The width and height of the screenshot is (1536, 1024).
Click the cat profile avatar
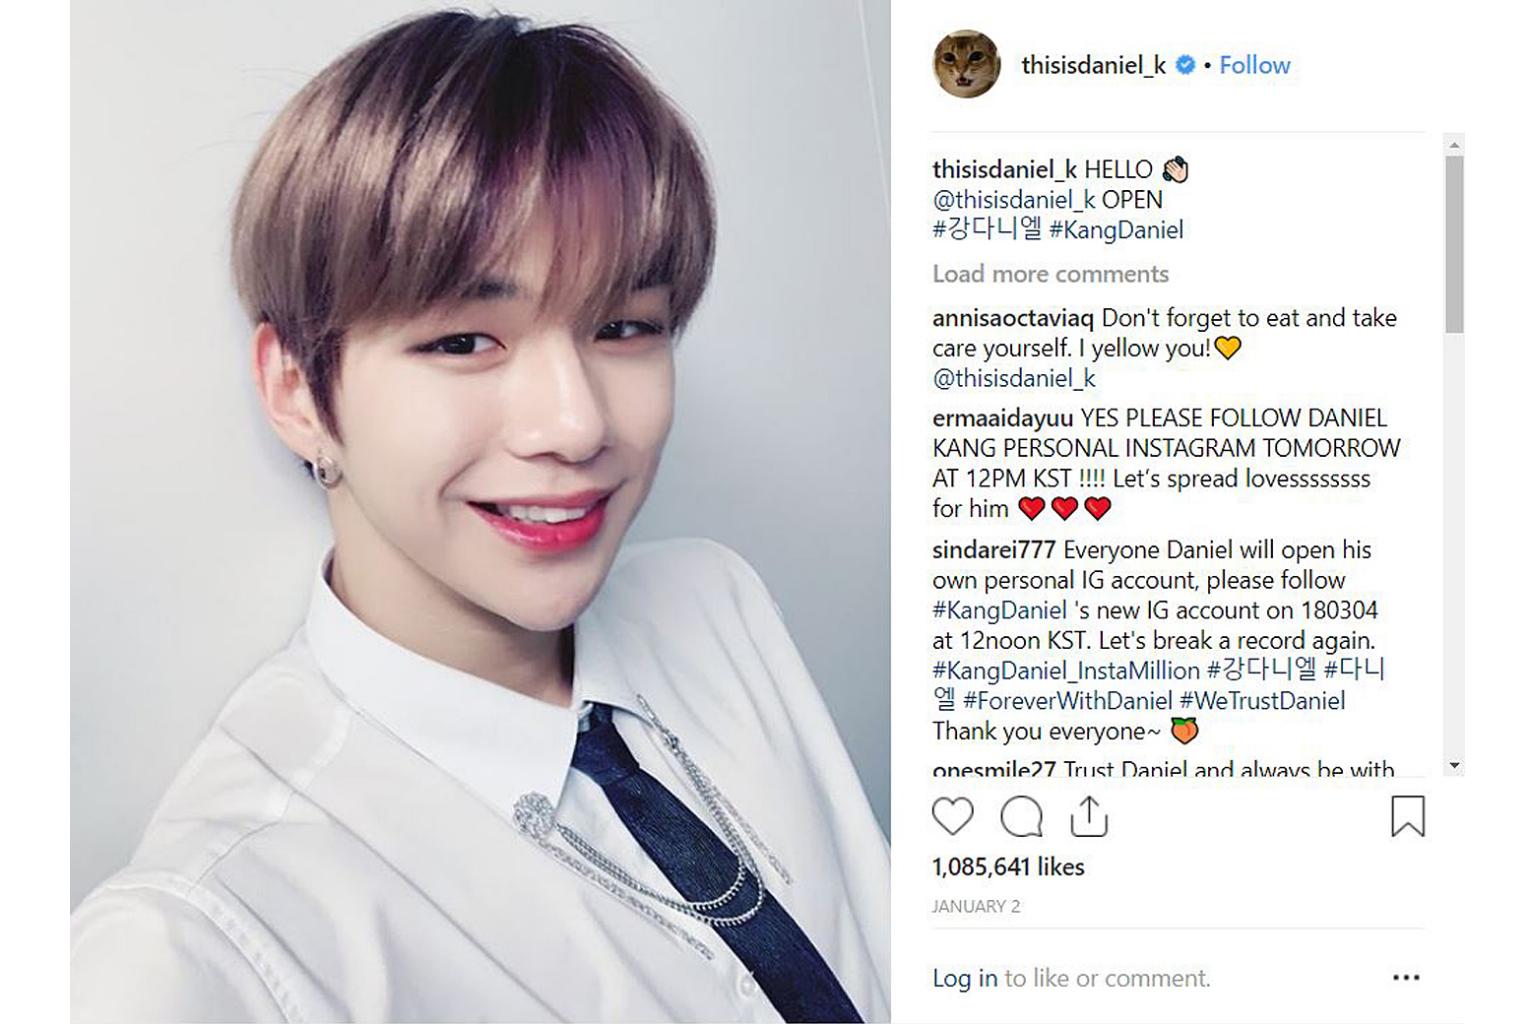tap(966, 65)
